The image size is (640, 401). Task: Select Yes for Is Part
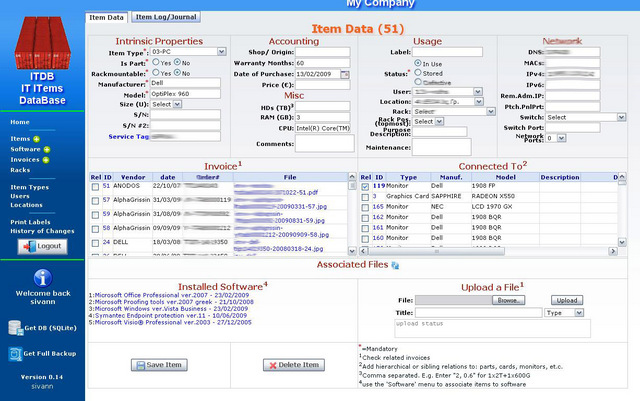coord(156,62)
